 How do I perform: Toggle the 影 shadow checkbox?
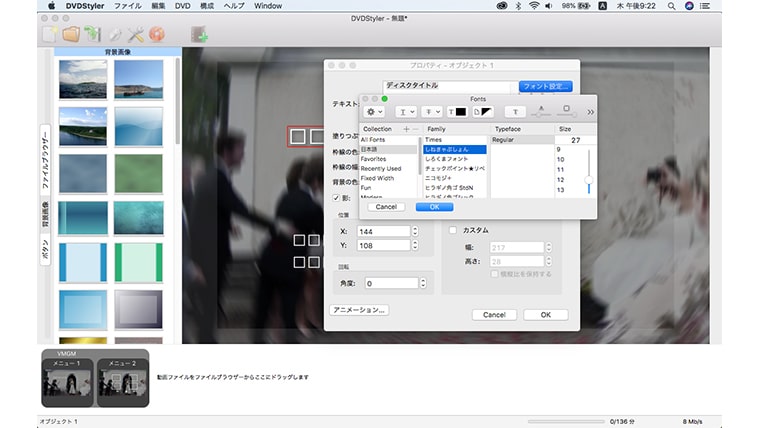click(336, 198)
